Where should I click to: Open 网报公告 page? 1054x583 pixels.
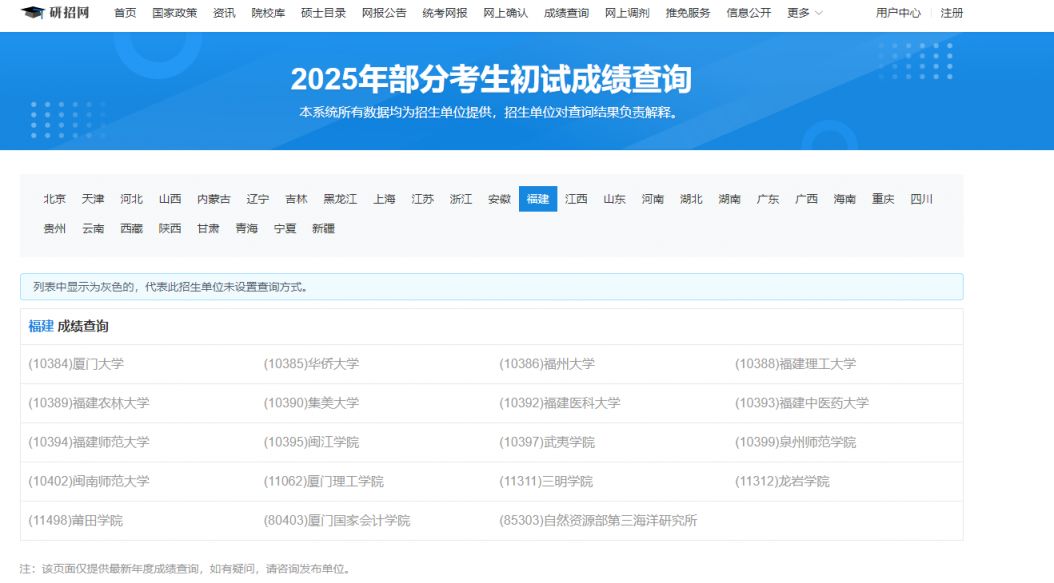click(x=384, y=13)
